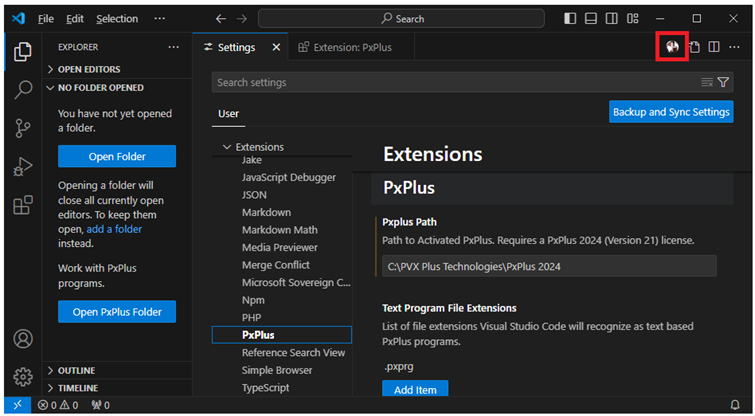Image resolution: width=755 pixels, height=416 pixels.
Task: Open the Run and Debug view
Action: [22, 167]
